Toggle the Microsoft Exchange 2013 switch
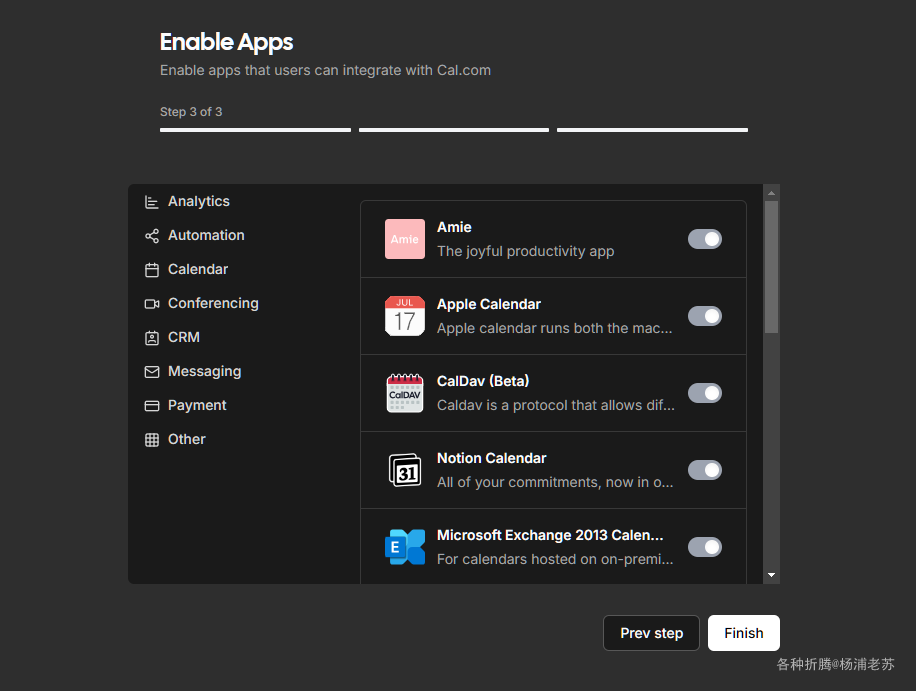The height and width of the screenshot is (691, 916). (x=705, y=547)
